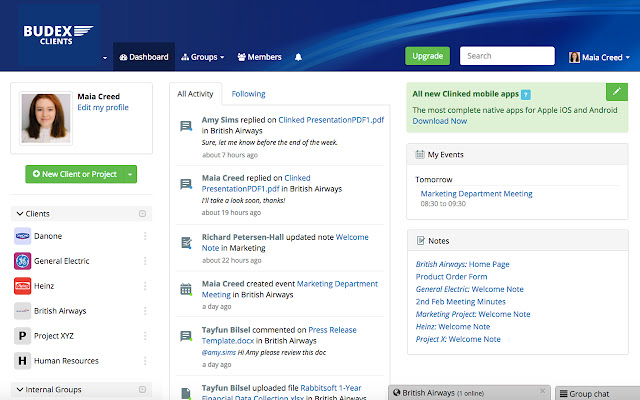Open Marketing Department Meeting event under Tomorrow

476,193
